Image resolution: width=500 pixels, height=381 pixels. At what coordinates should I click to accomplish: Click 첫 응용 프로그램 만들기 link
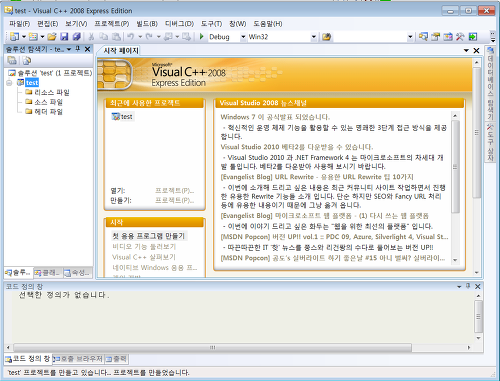[x=149, y=236]
